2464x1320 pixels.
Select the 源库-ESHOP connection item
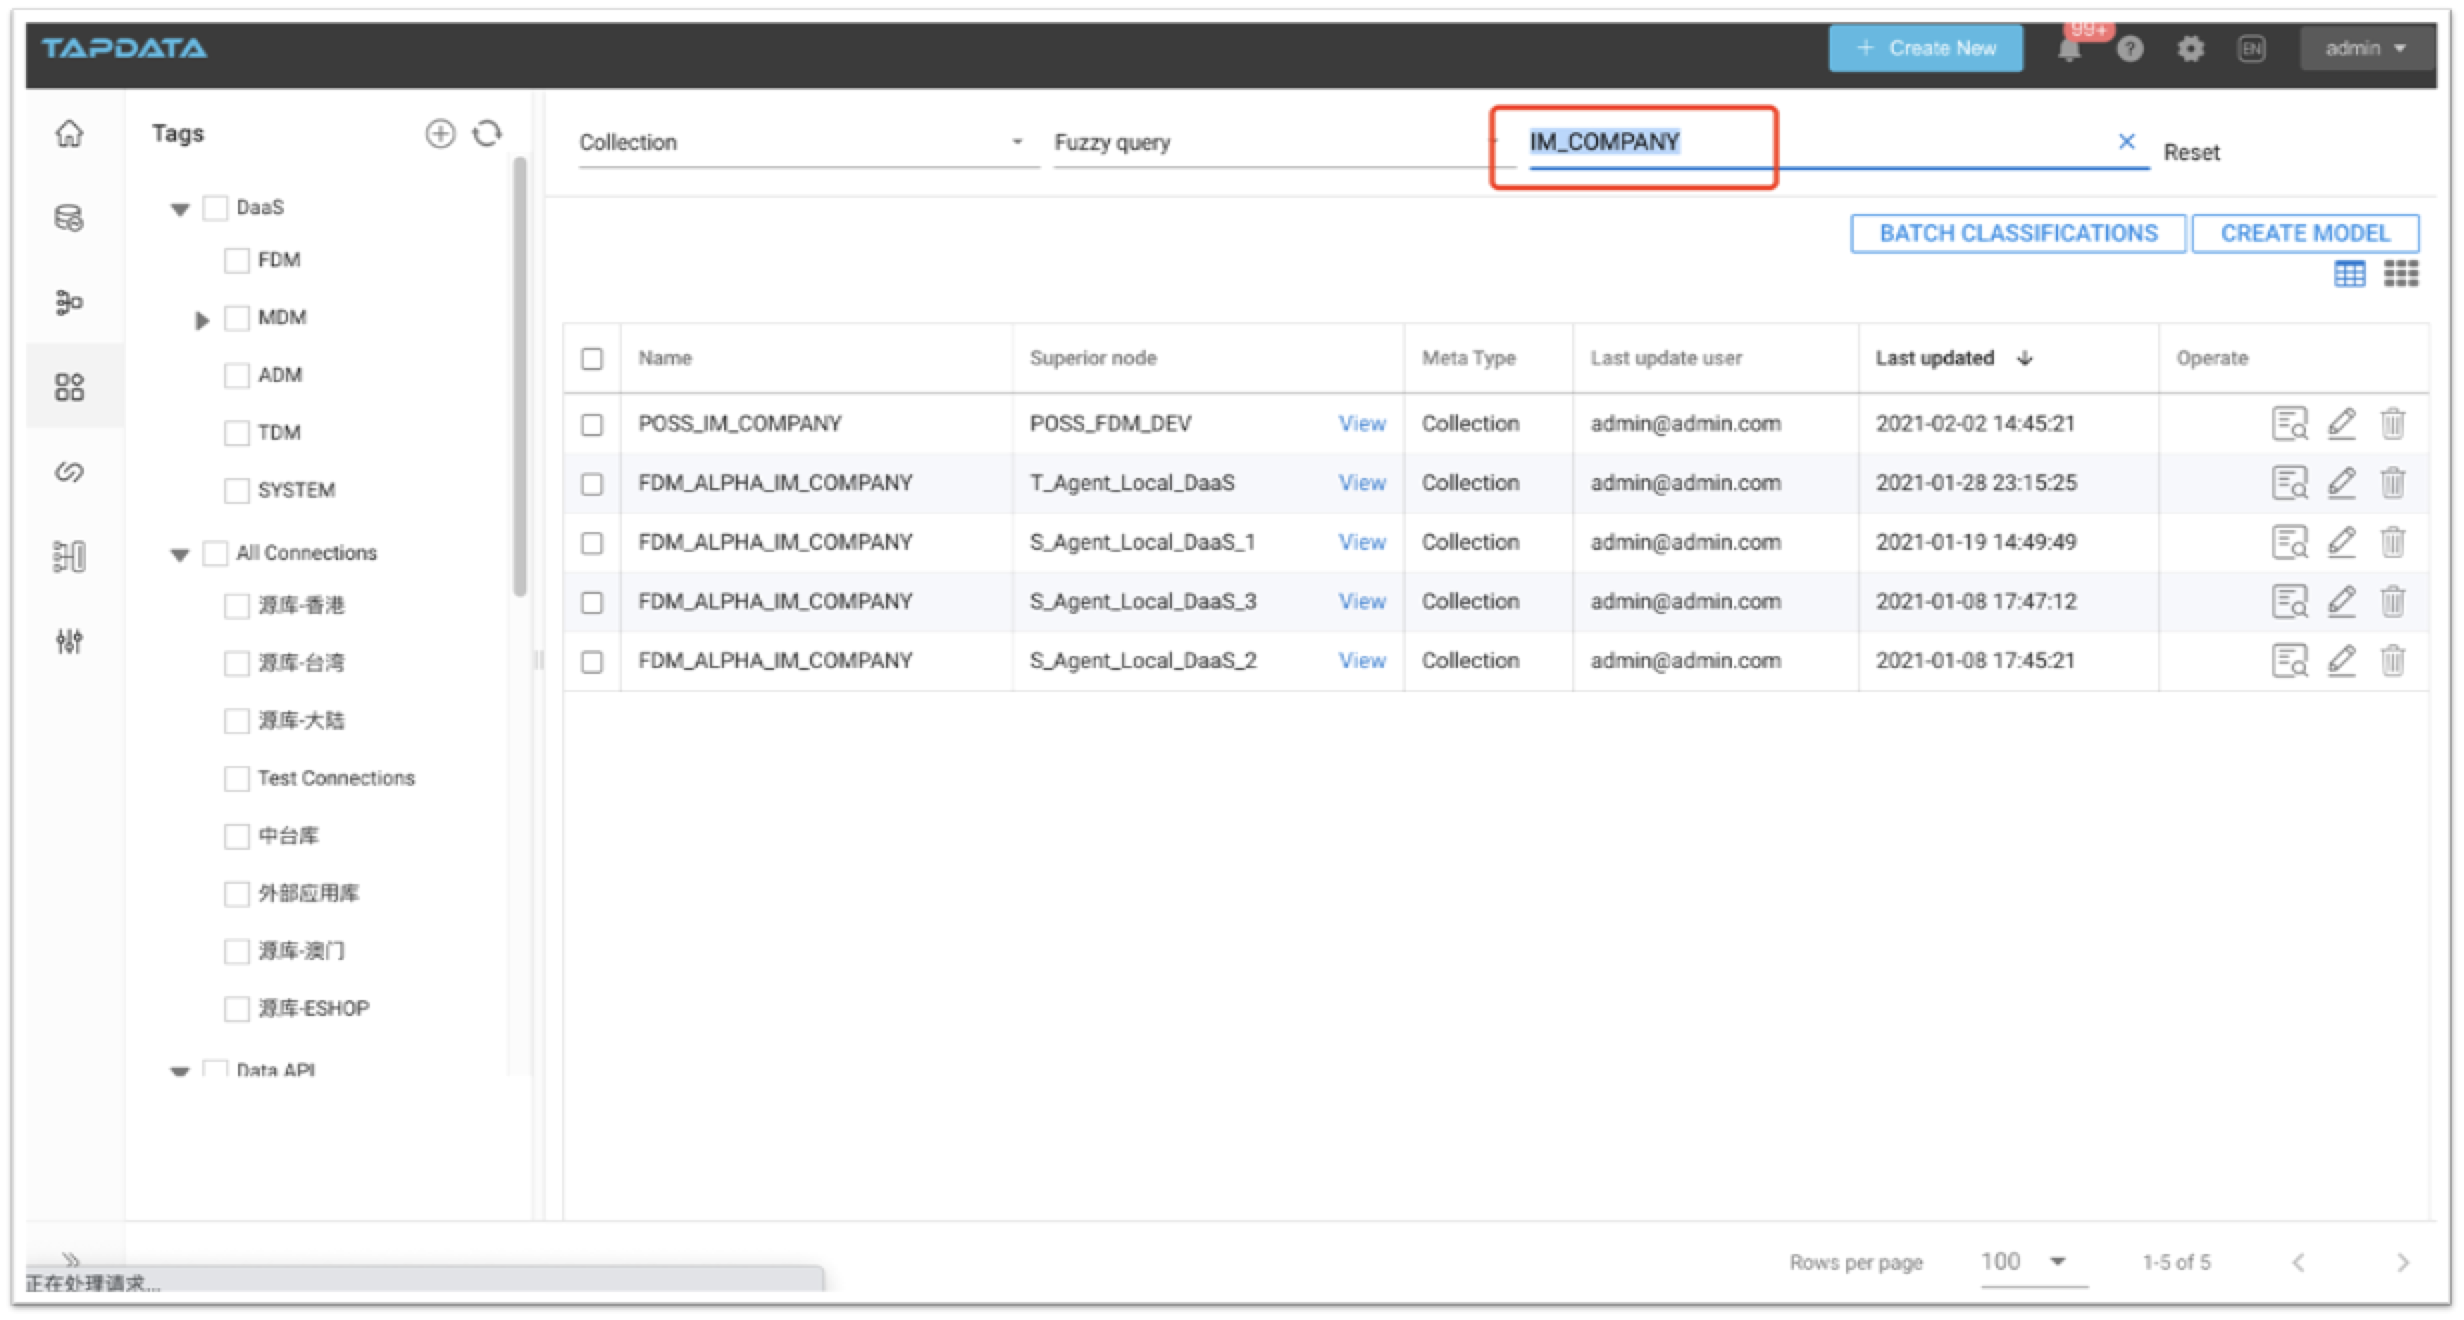pos(314,1008)
